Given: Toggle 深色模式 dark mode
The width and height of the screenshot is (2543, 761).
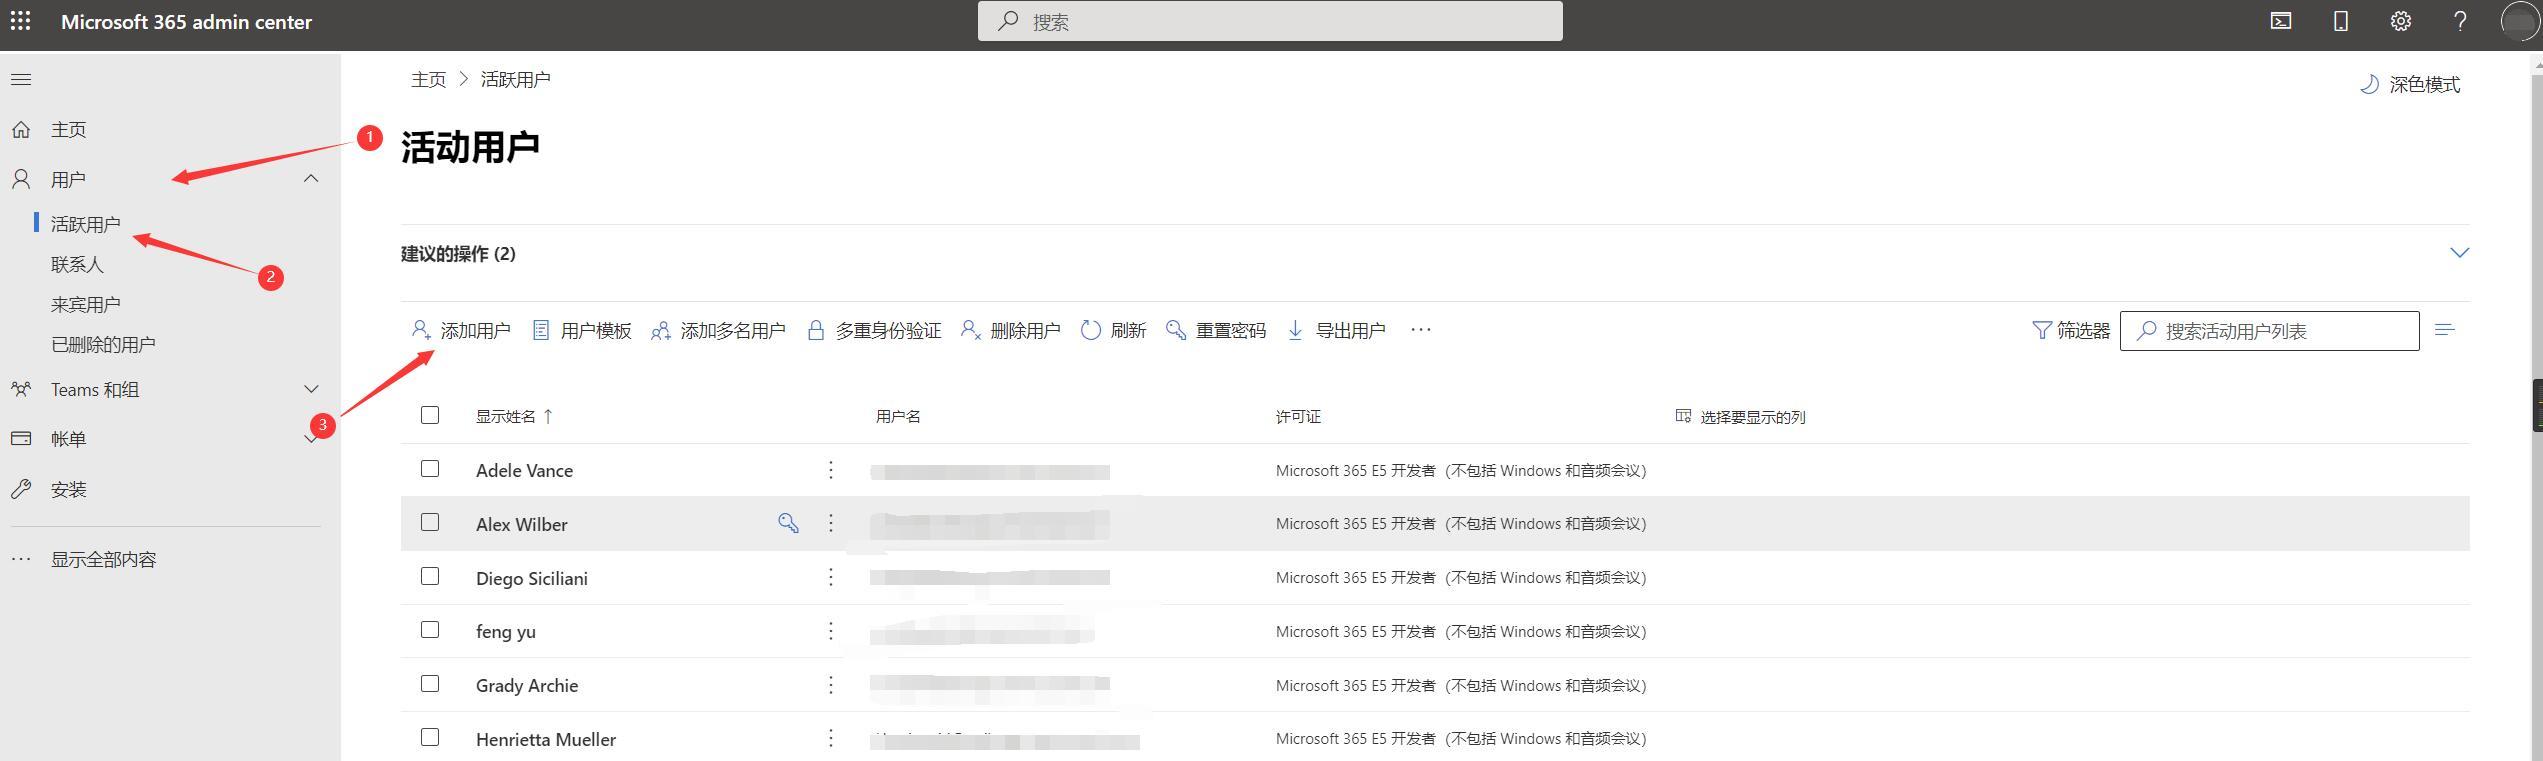Looking at the screenshot, I should [2410, 84].
